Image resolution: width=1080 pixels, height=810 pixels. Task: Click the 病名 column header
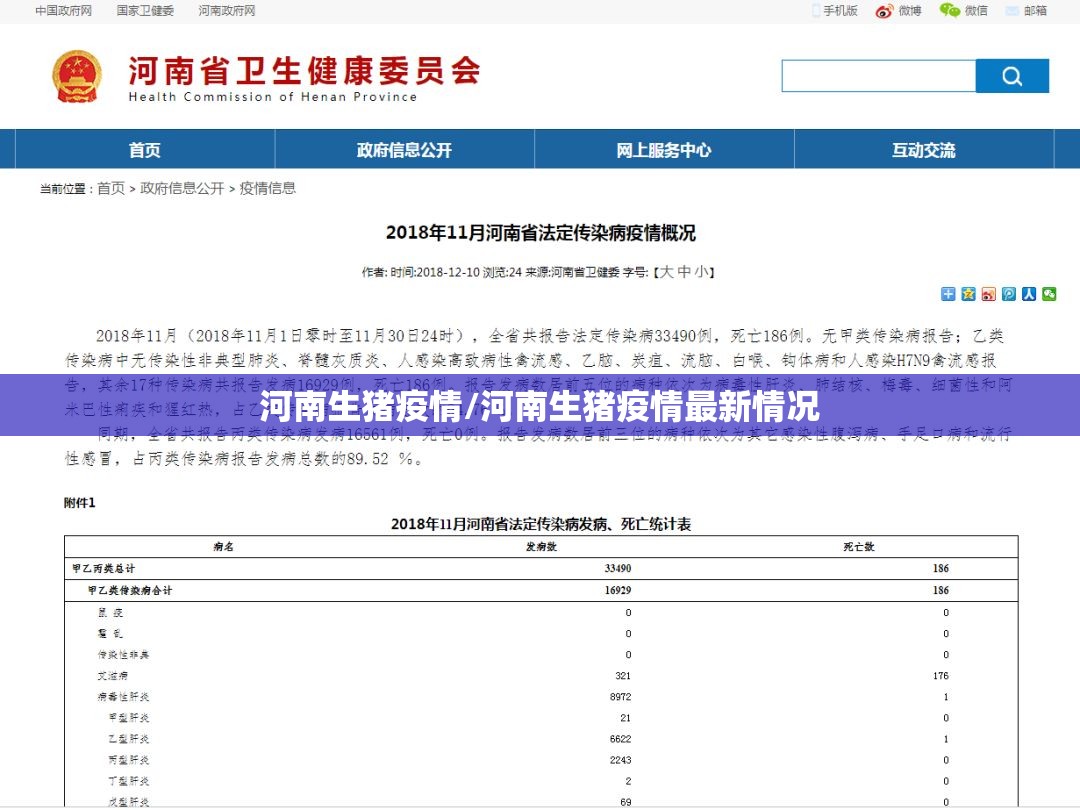click(223, 546)
